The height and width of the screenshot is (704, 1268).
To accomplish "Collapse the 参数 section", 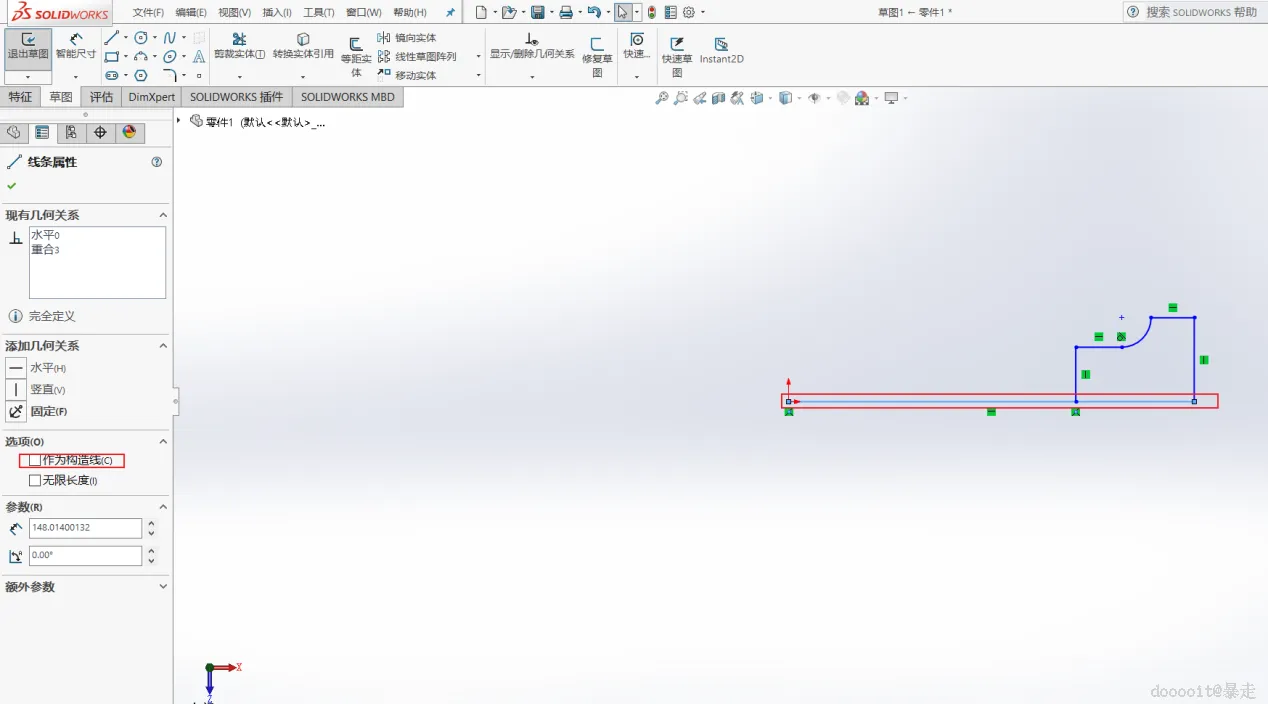I will [163, 507].
